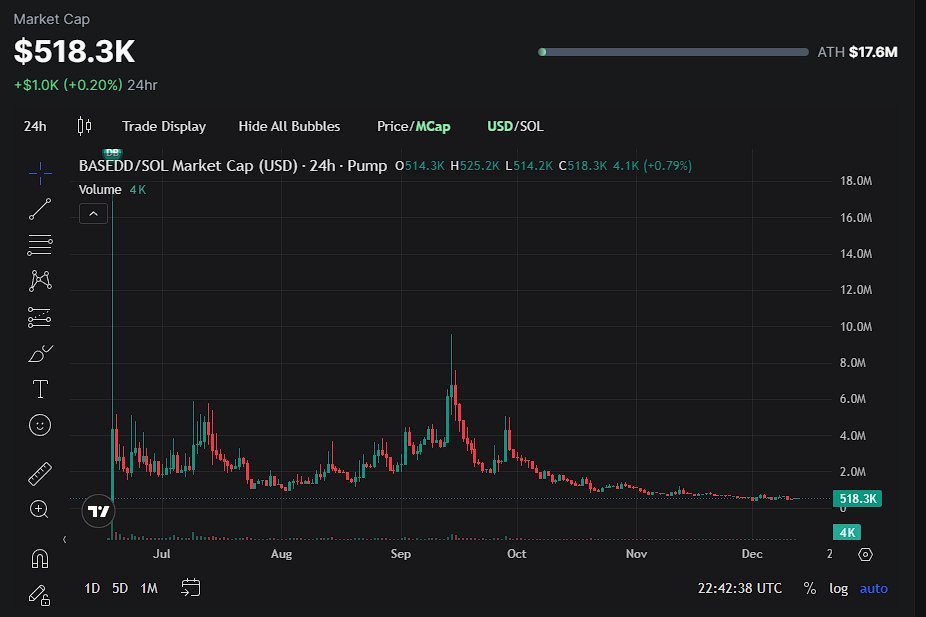Viewport: 926px width, 617px height.
Task: Toggle log scale mode
Action: pyautogui.click(x=839, y=589)
